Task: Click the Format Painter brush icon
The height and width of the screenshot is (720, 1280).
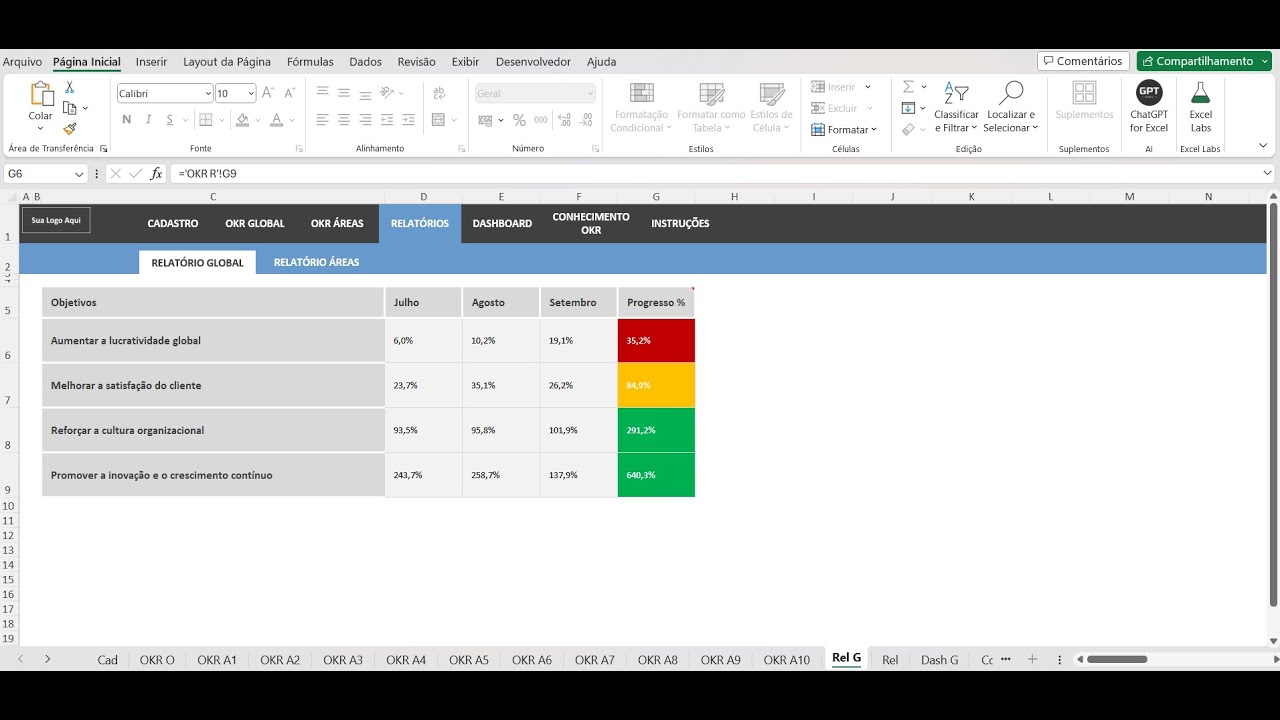Action: (x=70, y=128)
